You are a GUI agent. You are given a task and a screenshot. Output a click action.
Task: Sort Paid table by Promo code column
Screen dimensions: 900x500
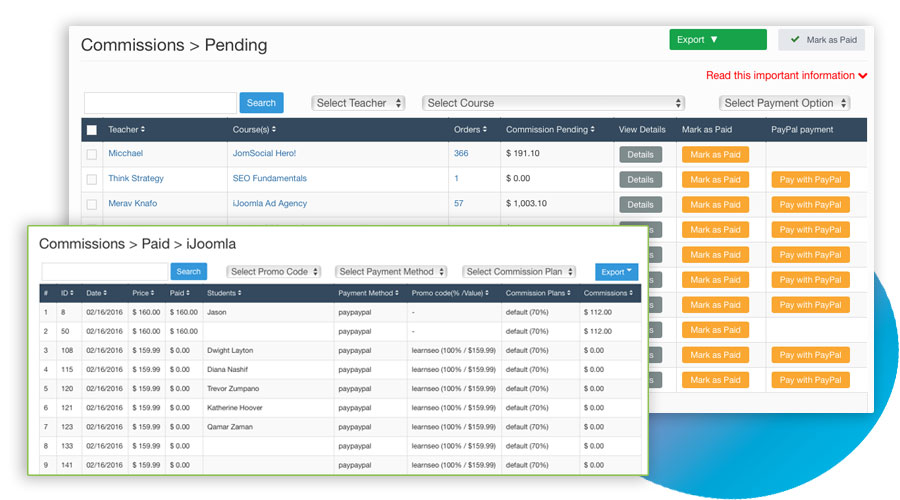tap(450, 293)
